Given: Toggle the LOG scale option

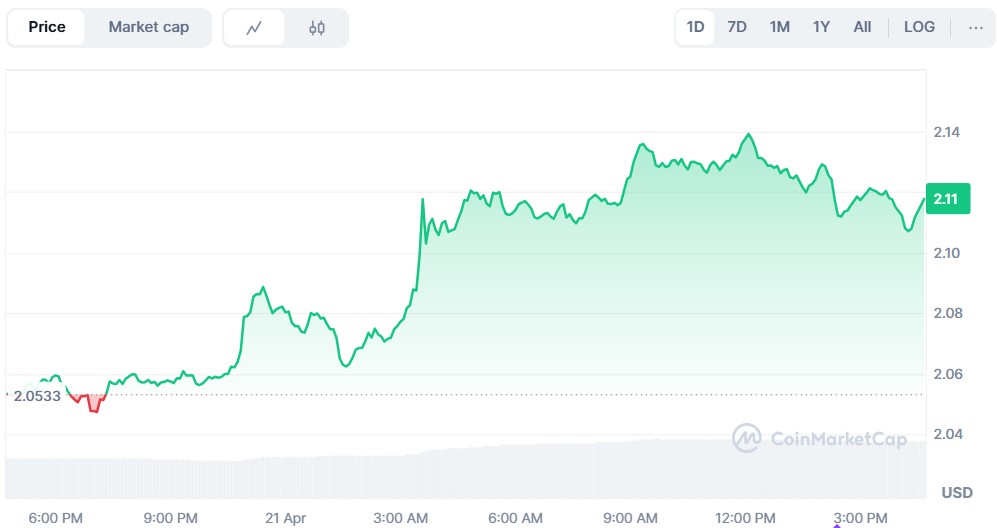Looking at the screenshot, I should pos(919,28).
